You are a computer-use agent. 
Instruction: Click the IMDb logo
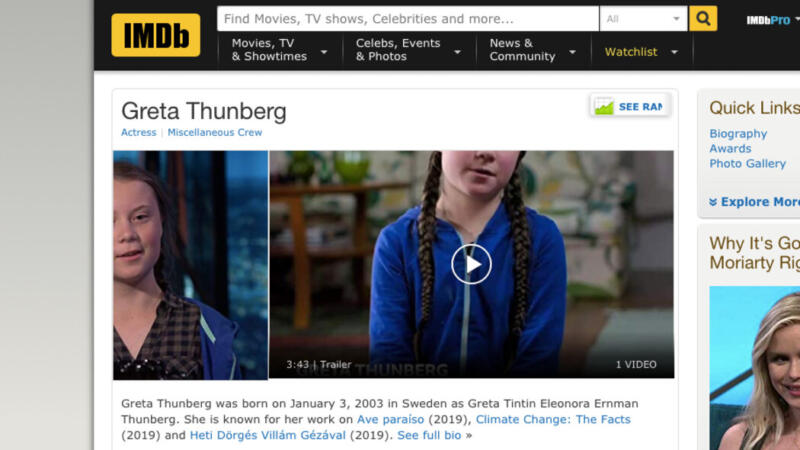pyautogui.click(x=156, y=35)
